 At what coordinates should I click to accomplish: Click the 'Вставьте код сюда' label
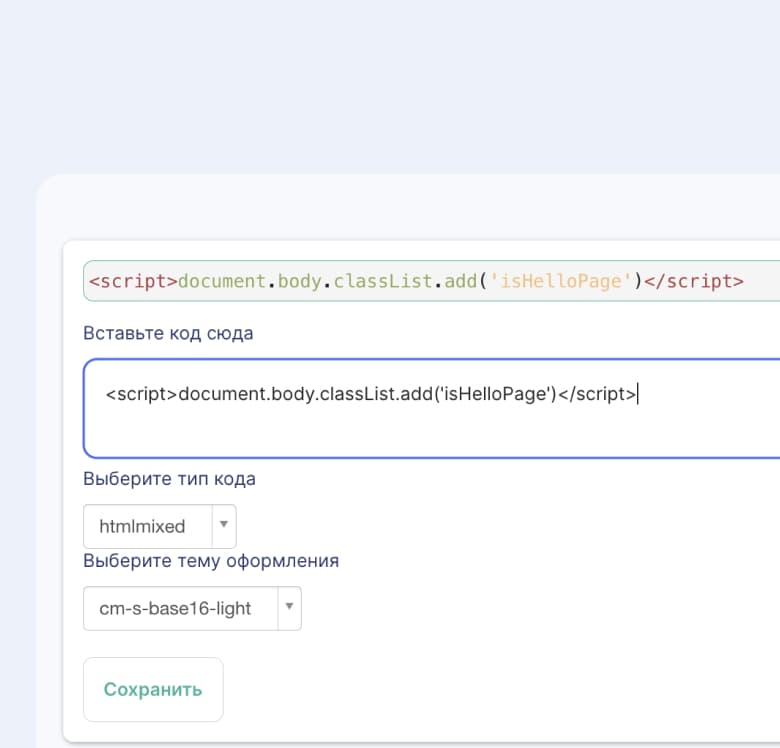[x=168, y=333]
